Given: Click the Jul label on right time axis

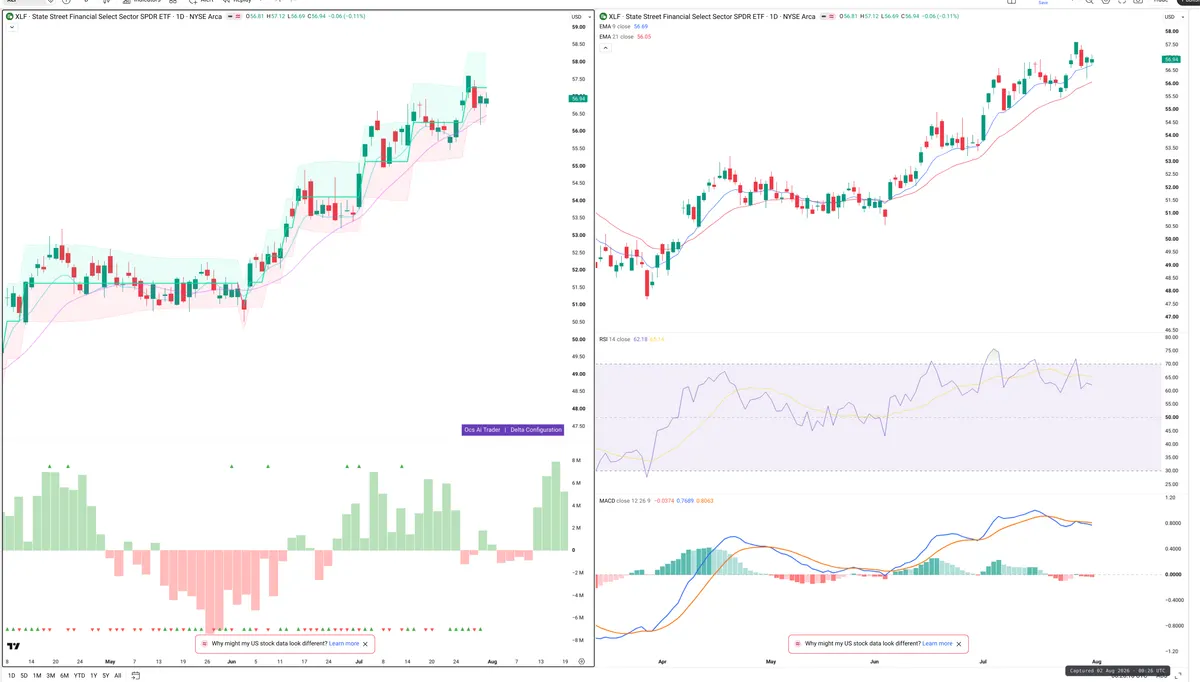Looking at the screenshot, I should pyautogui.click(x=984, y=661).
